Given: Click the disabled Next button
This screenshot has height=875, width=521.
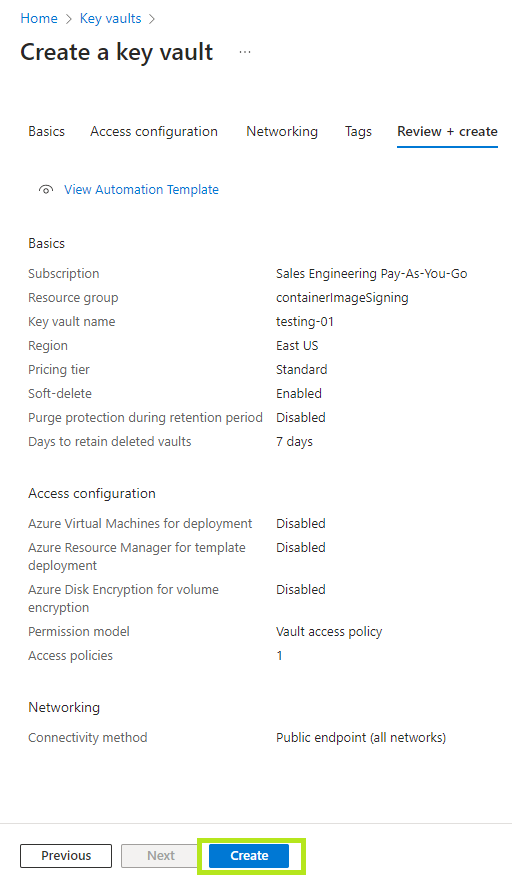Looking at the screenshot, I should point(161,855).
